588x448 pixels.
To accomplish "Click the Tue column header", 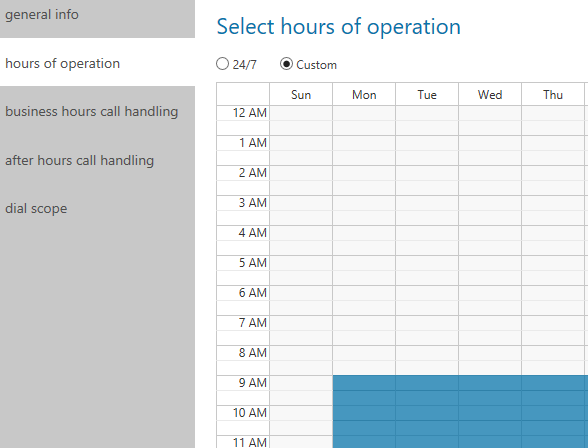I will (427, 94).
